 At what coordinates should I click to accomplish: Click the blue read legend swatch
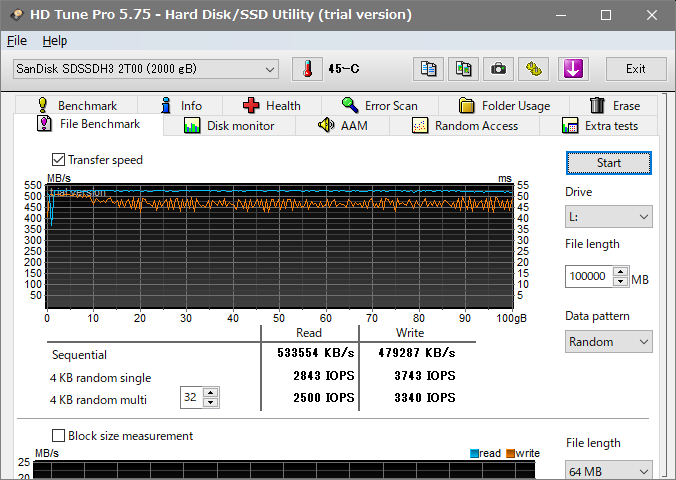click(474, 453)
